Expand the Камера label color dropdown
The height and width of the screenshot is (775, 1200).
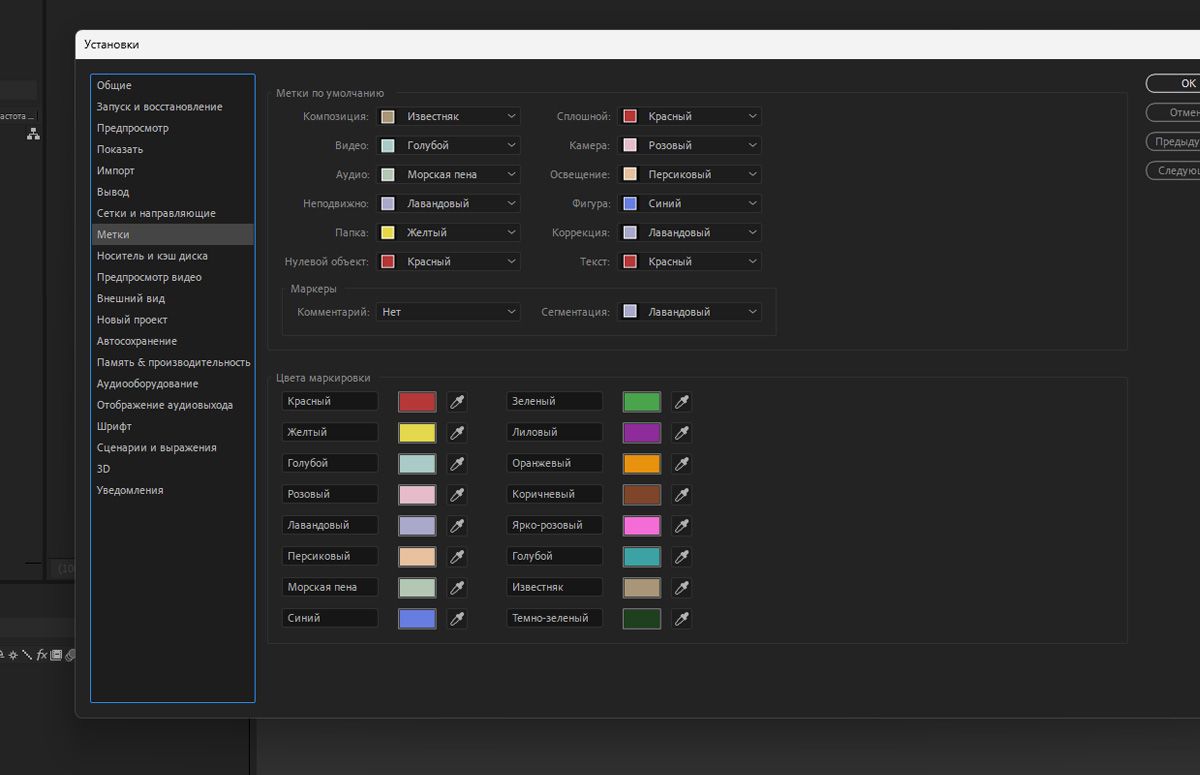(689, 146)
